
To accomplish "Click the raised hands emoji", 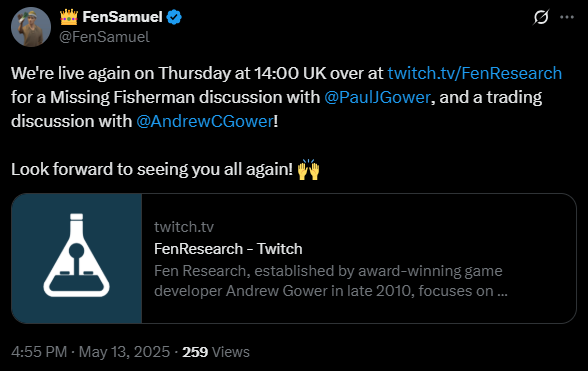I will 308,170.
